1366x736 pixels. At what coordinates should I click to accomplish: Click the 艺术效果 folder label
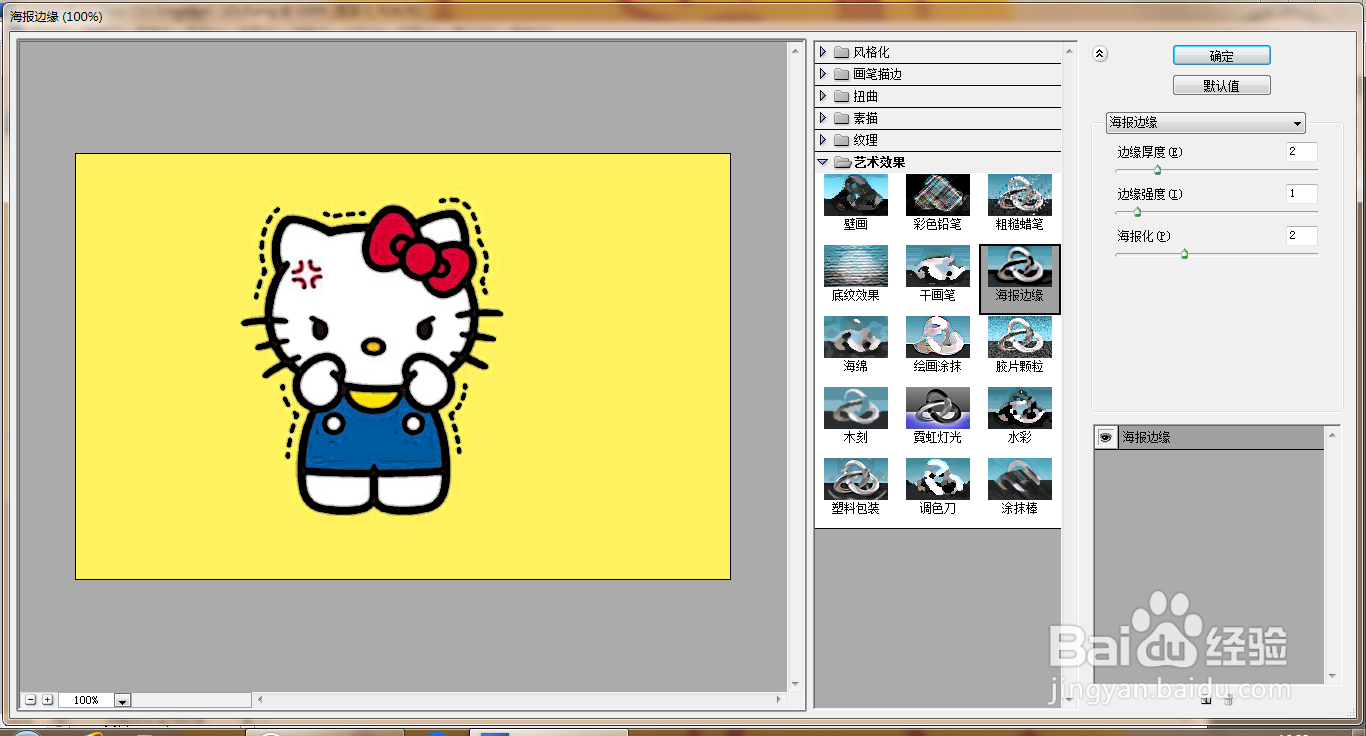click(x=879, y=162)
